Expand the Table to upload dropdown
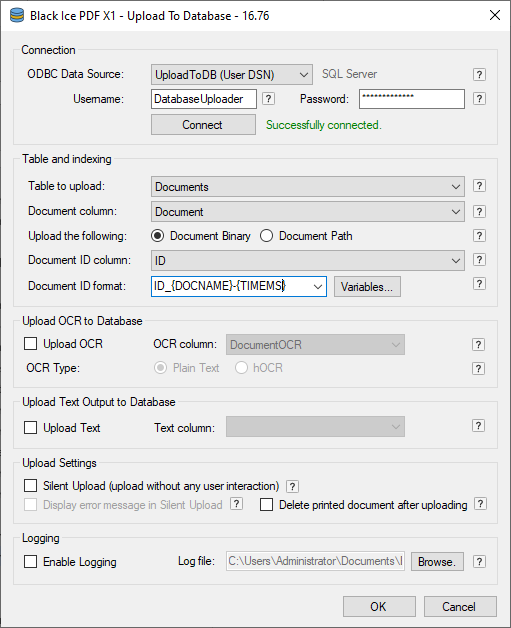 click(x=308, y=187)
